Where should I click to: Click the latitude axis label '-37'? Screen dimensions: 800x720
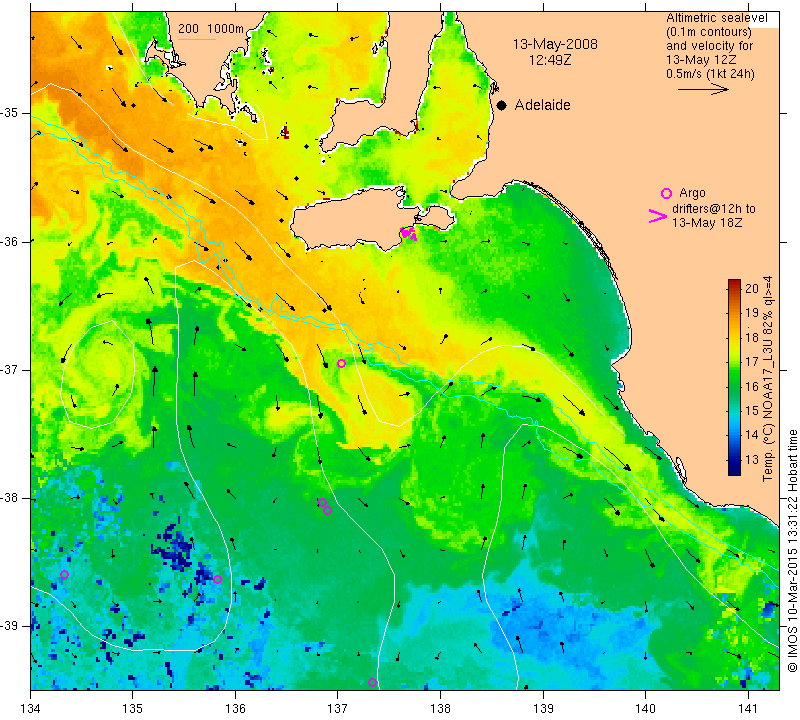[10, 369]
